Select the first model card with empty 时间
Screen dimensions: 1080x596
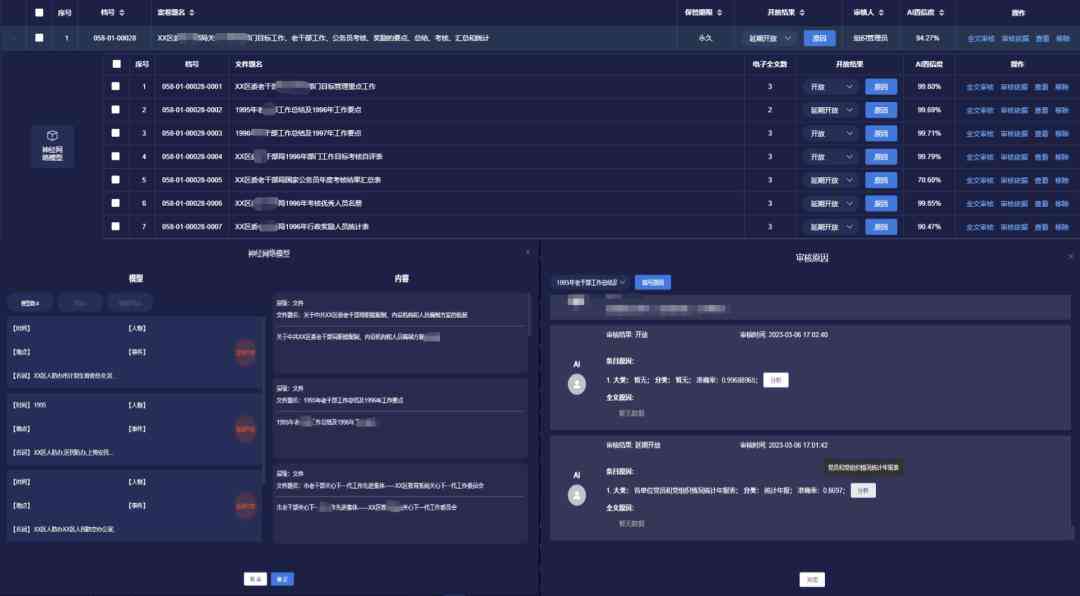coord(135,352)
